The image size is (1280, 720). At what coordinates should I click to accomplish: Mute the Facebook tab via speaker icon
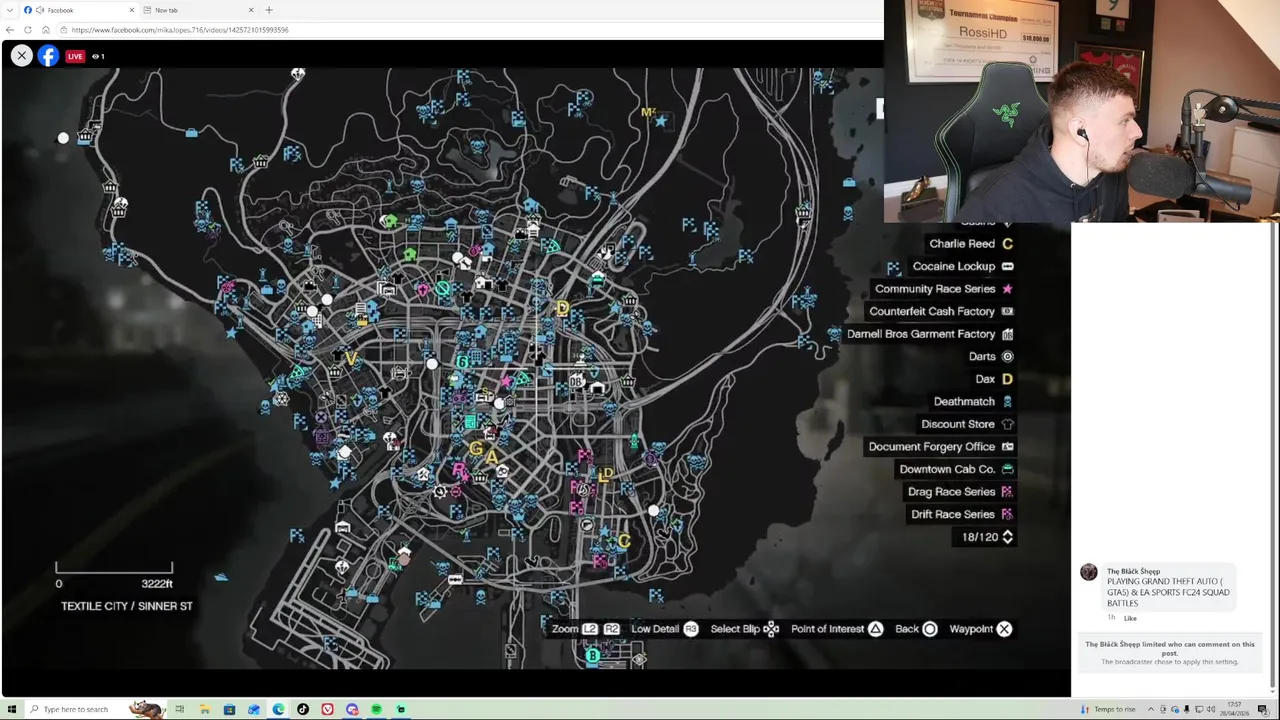40,10
